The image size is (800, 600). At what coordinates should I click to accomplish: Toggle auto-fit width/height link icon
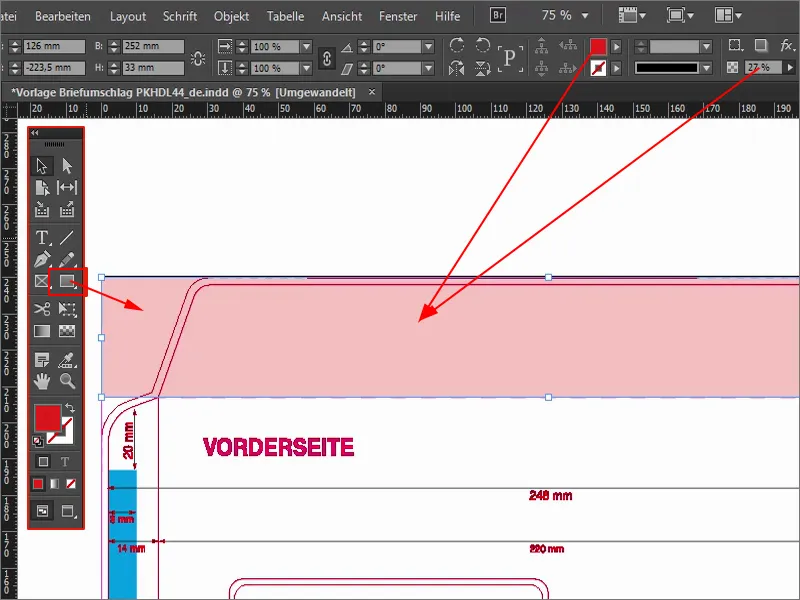(198, 58)
